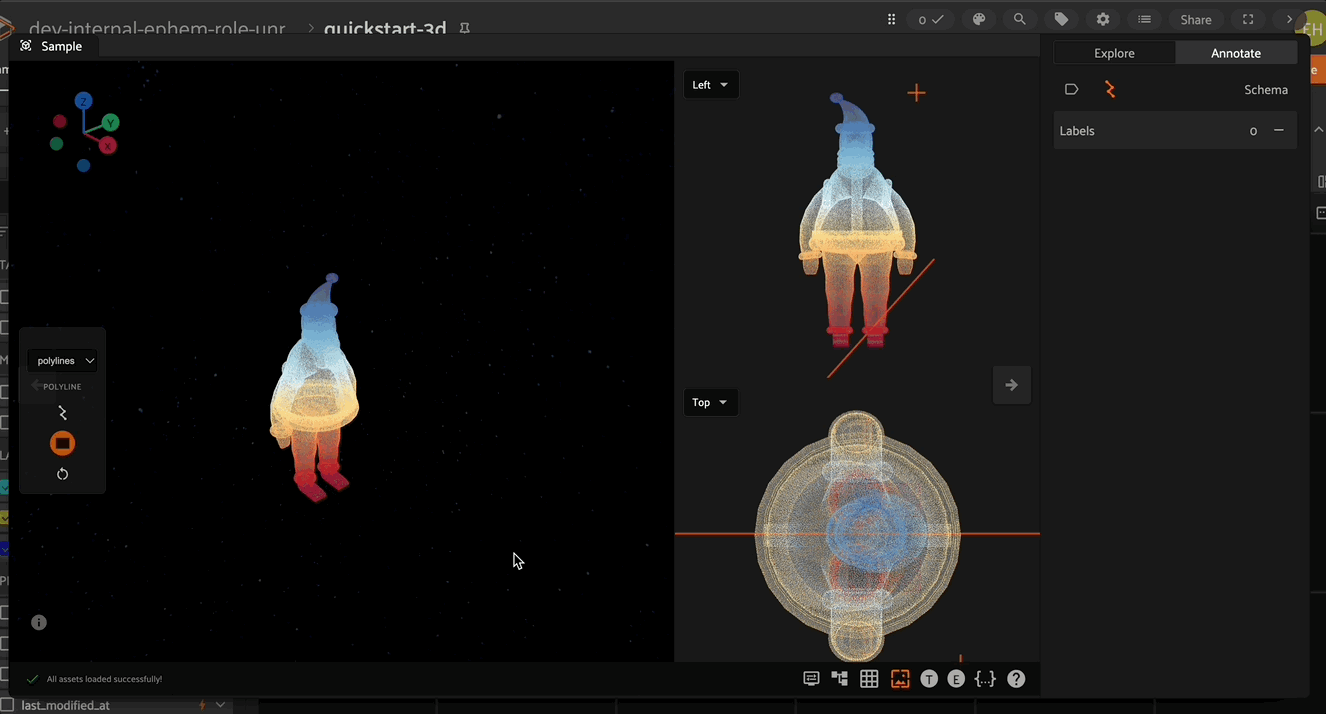Click the polyline tool in left toolbar
Screen dimensions: 1326x714
62,413
